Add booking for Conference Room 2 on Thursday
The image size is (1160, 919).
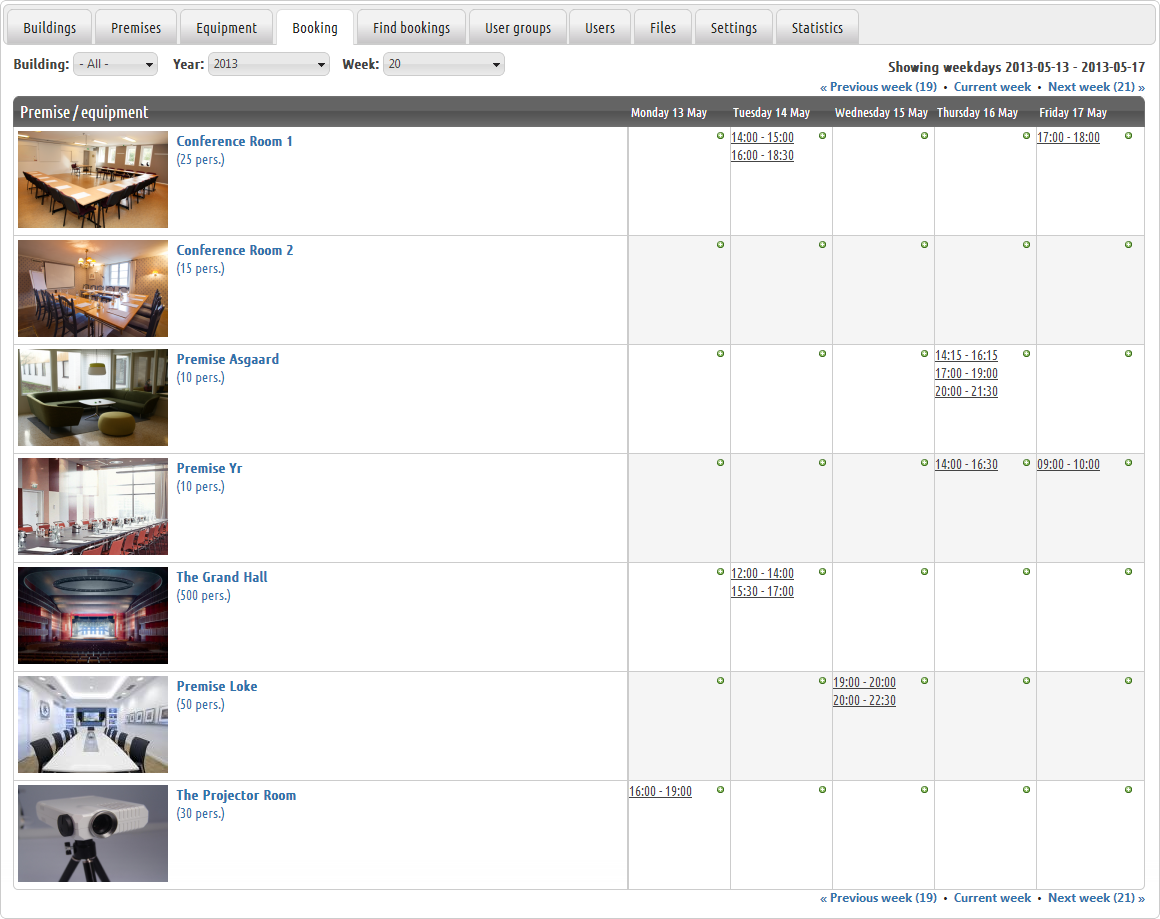1027,245
